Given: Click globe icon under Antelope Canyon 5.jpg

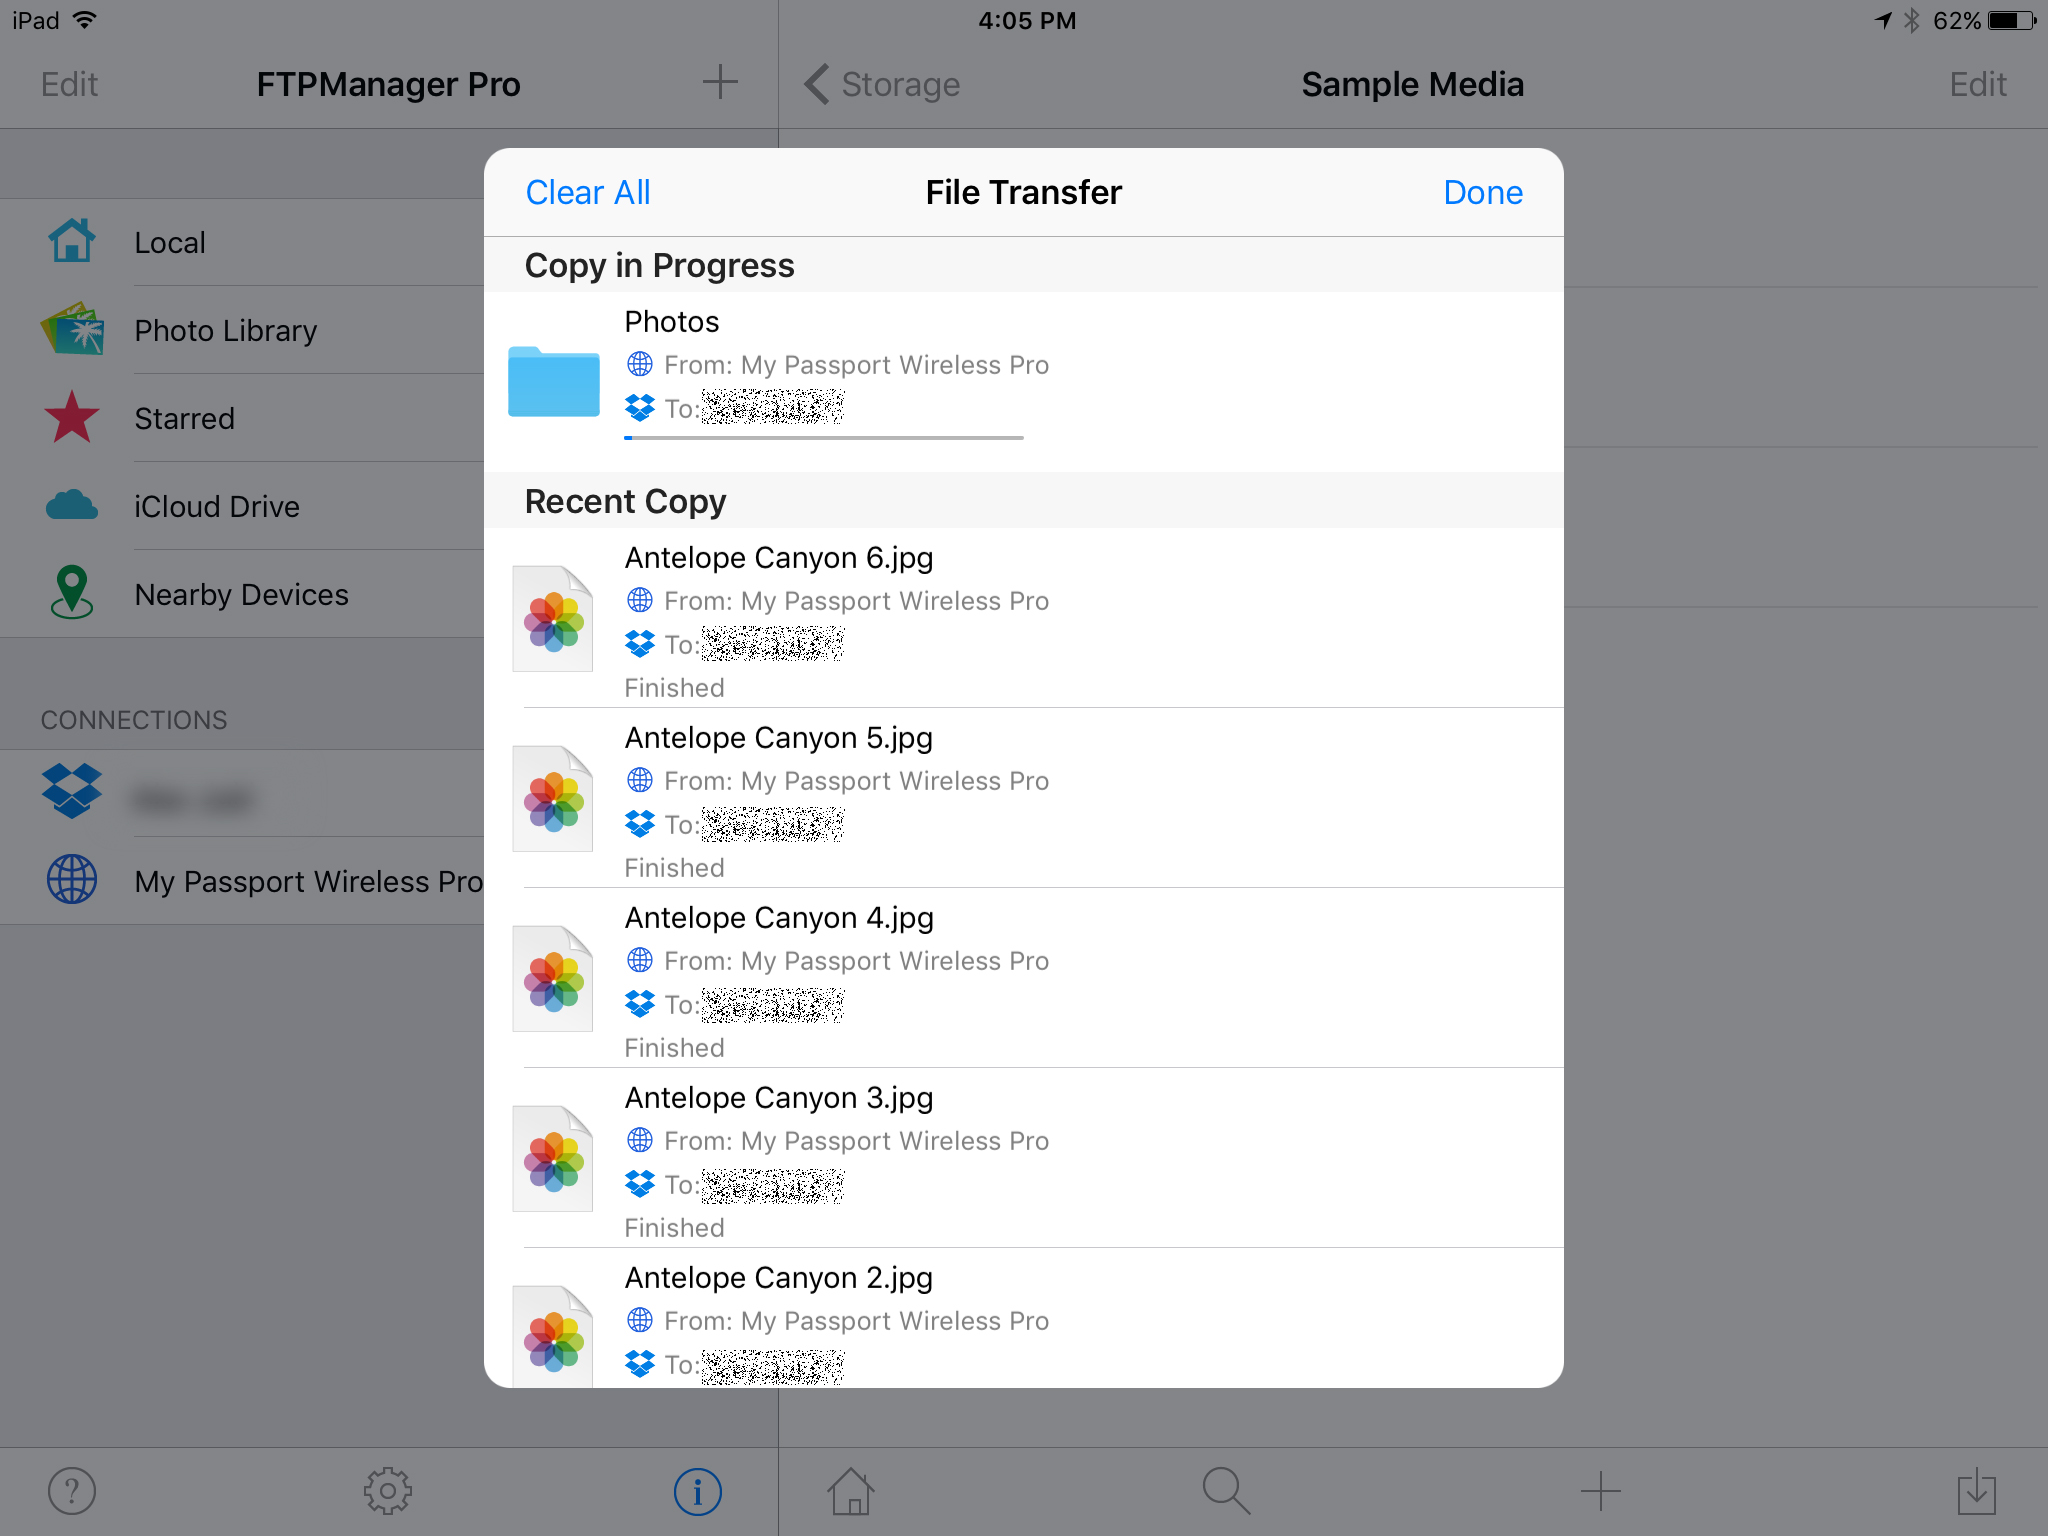Looking at the screenshot, I should (x=640, y=780).
